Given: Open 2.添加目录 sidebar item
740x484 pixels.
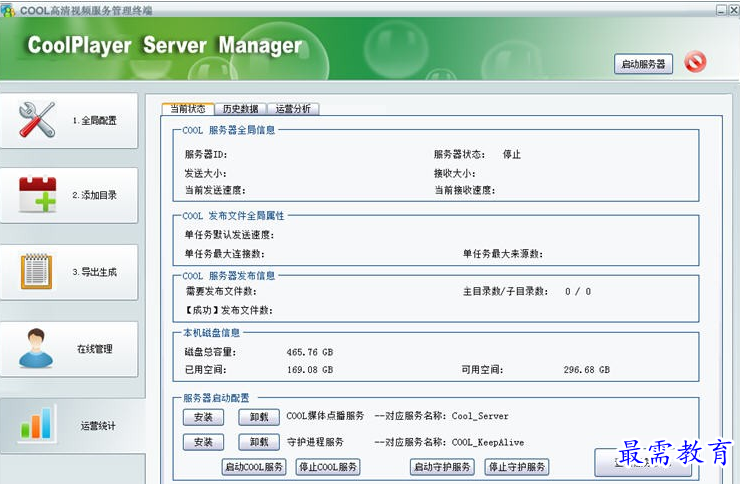Looking at the screenshot, I should point(69,195).
